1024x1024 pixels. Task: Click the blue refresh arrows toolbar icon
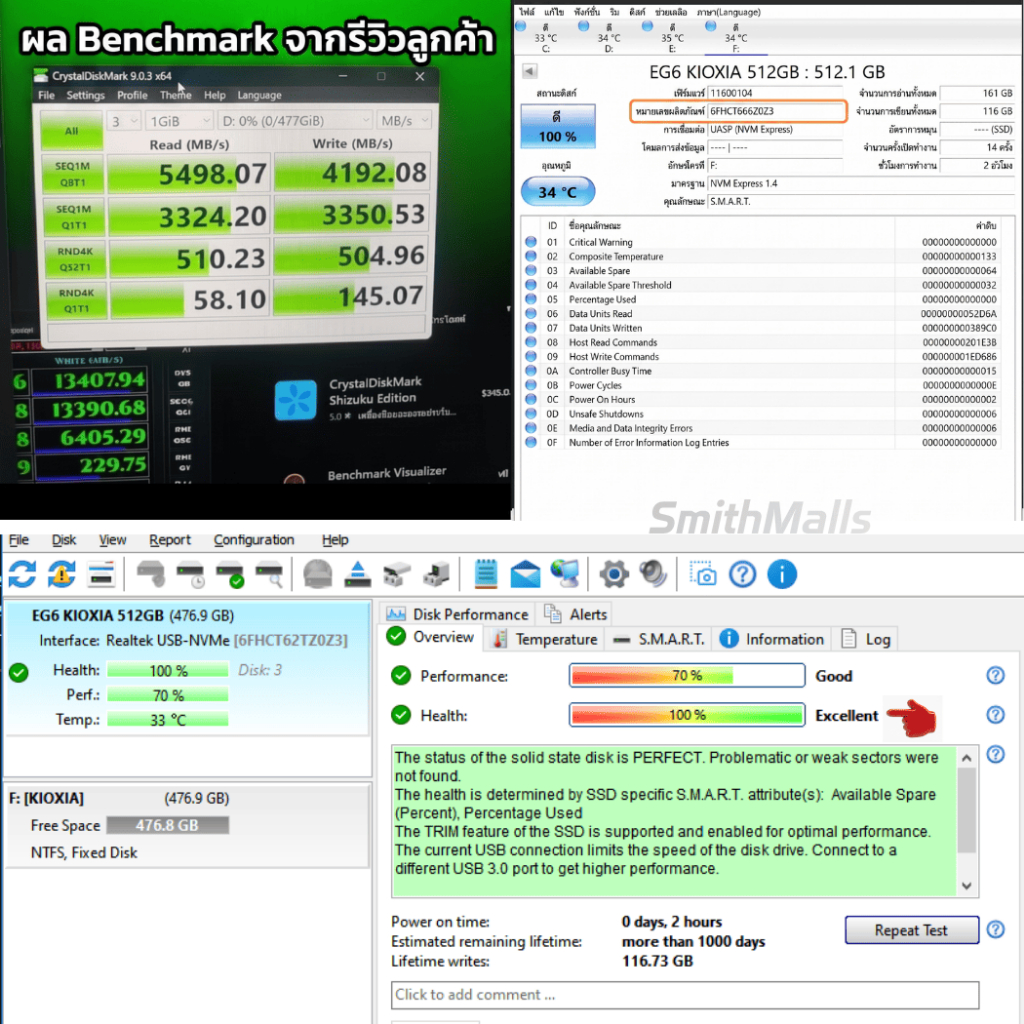[22, 575]
